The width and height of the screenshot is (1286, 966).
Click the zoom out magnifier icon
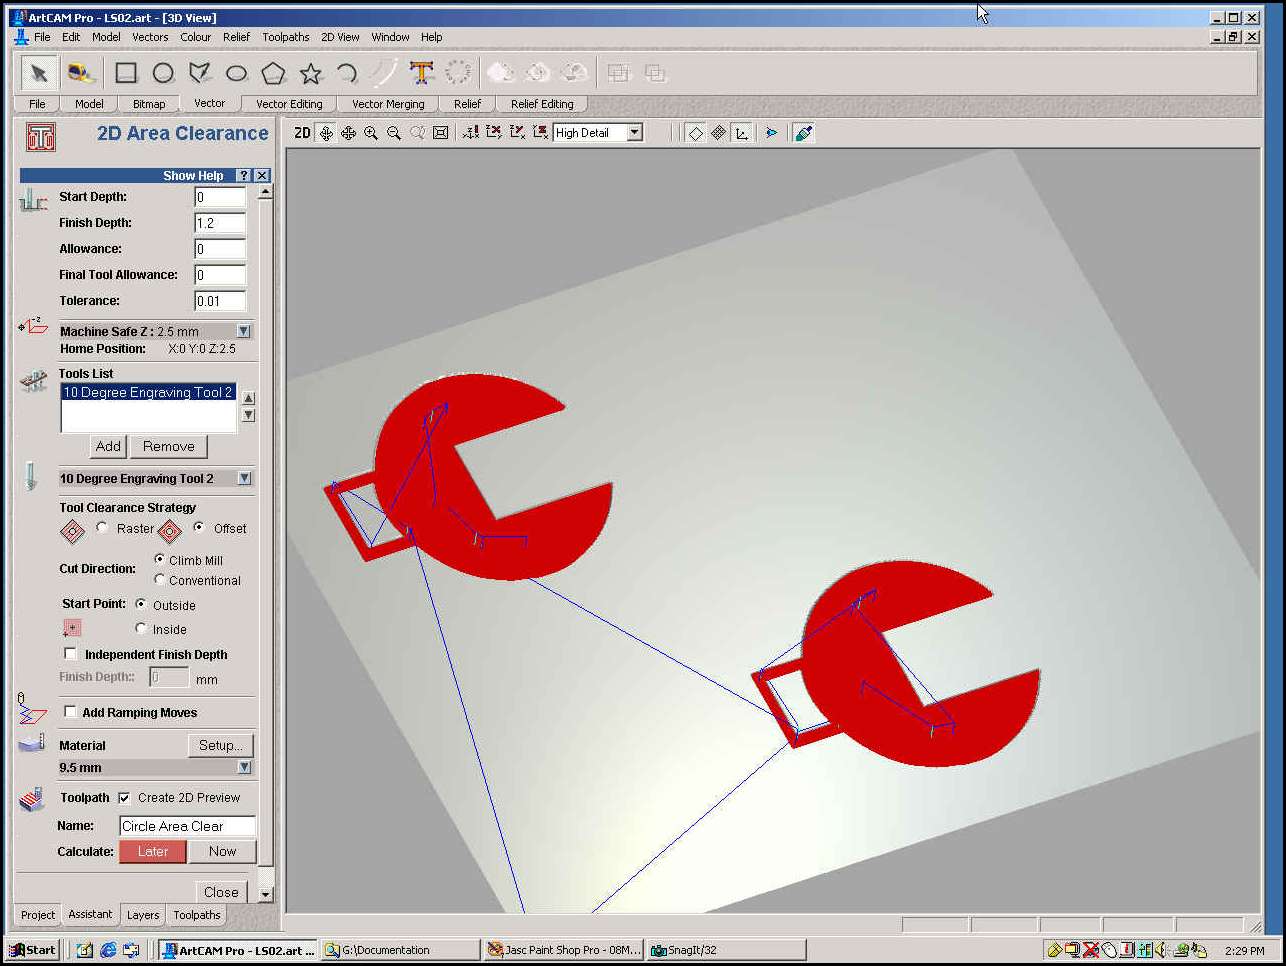coord(394,133)
